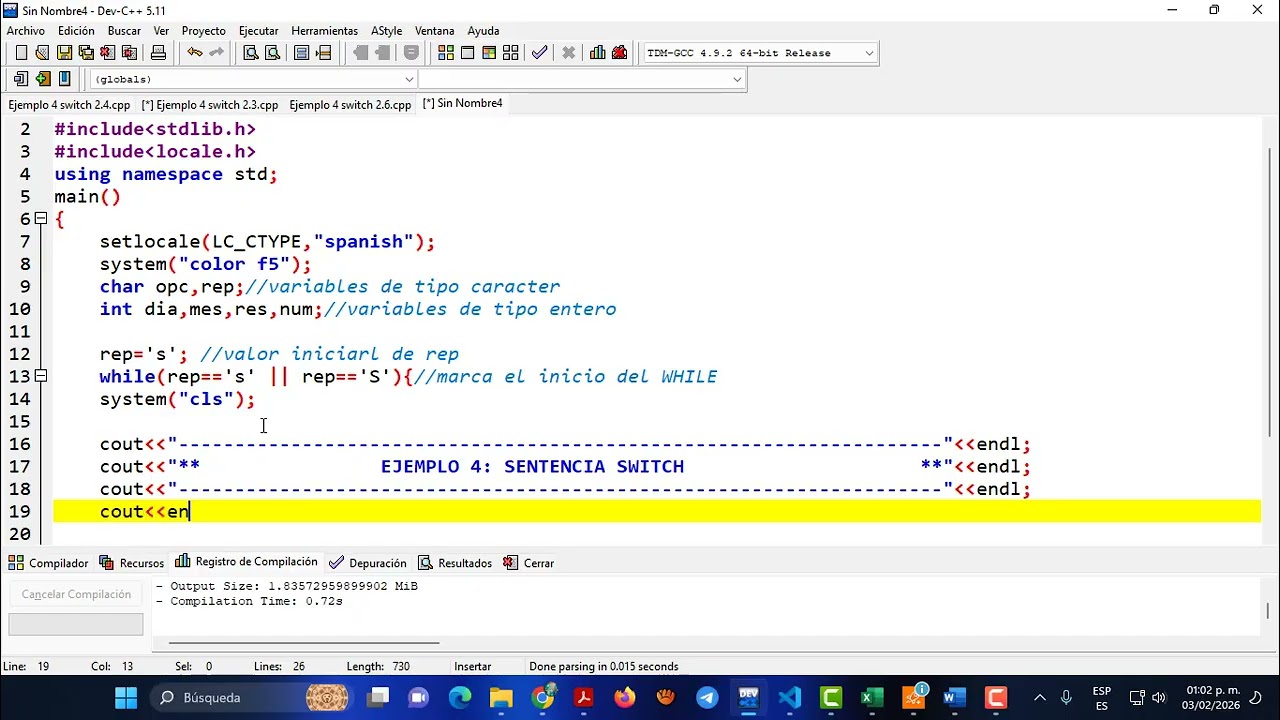Click the green plus icon in second toolbar row
This screenshot has height=720, width=1280.
click(42, 79)
